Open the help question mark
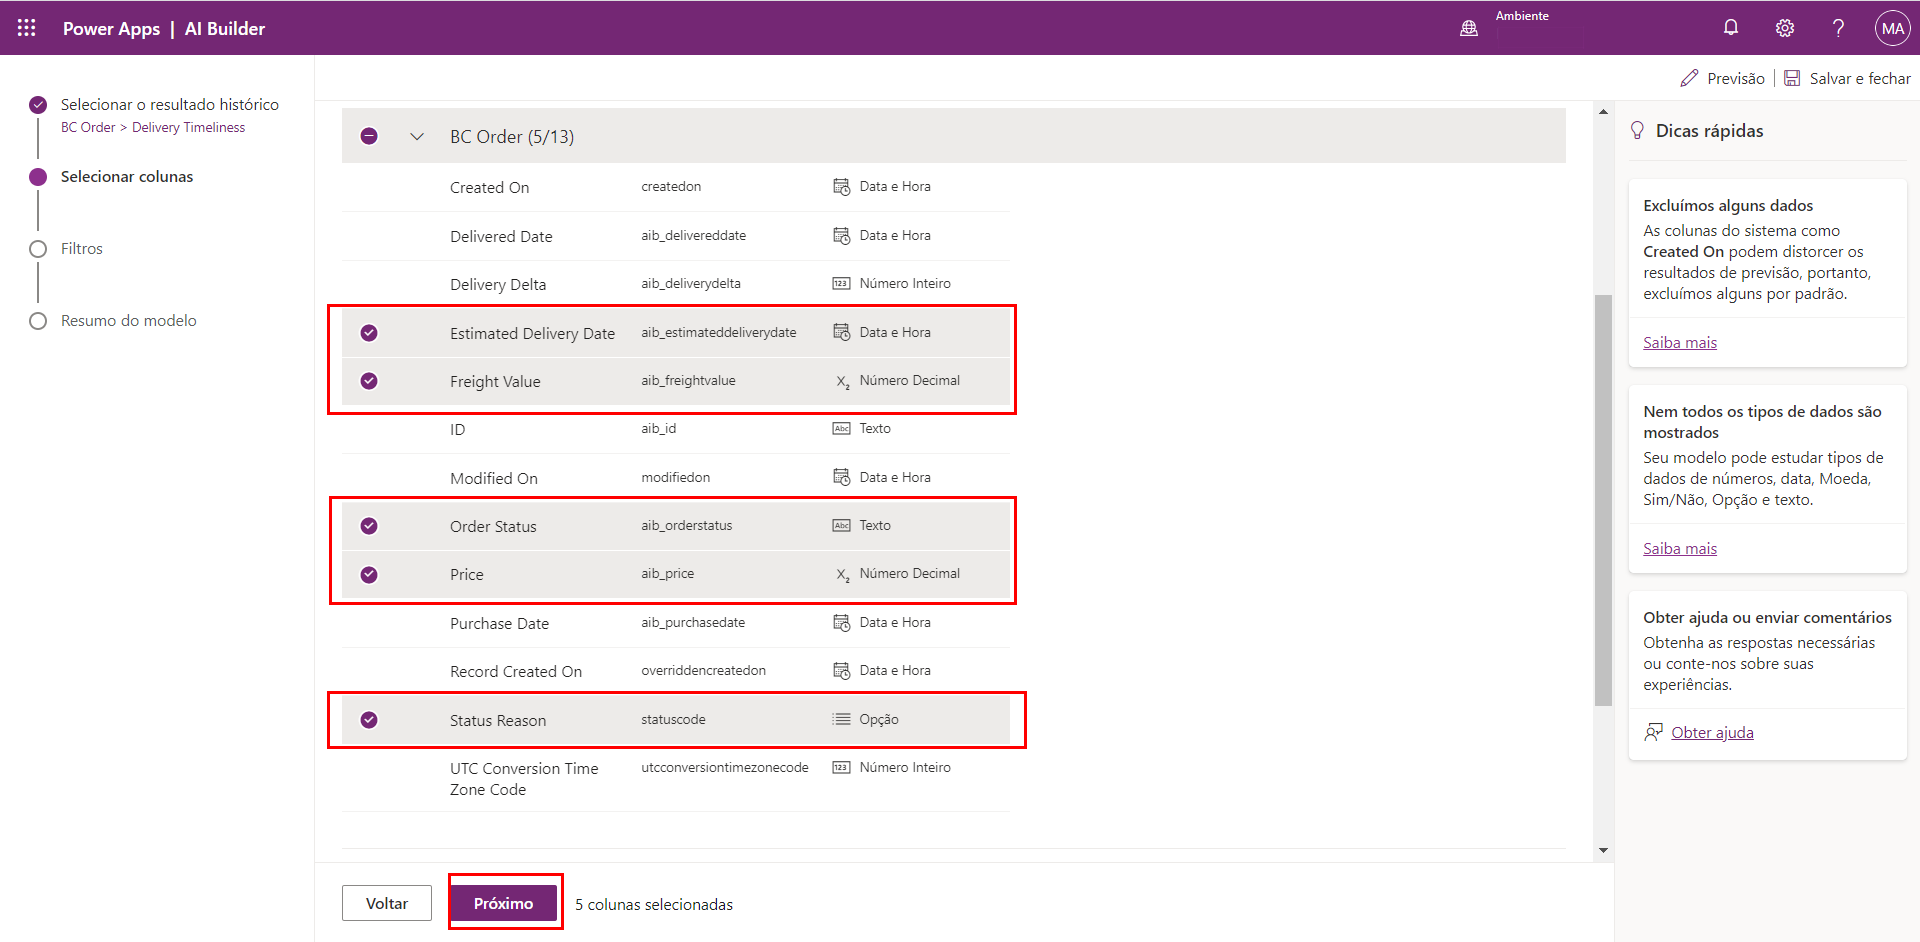 pyautogui.click(x=1838, y=28)
